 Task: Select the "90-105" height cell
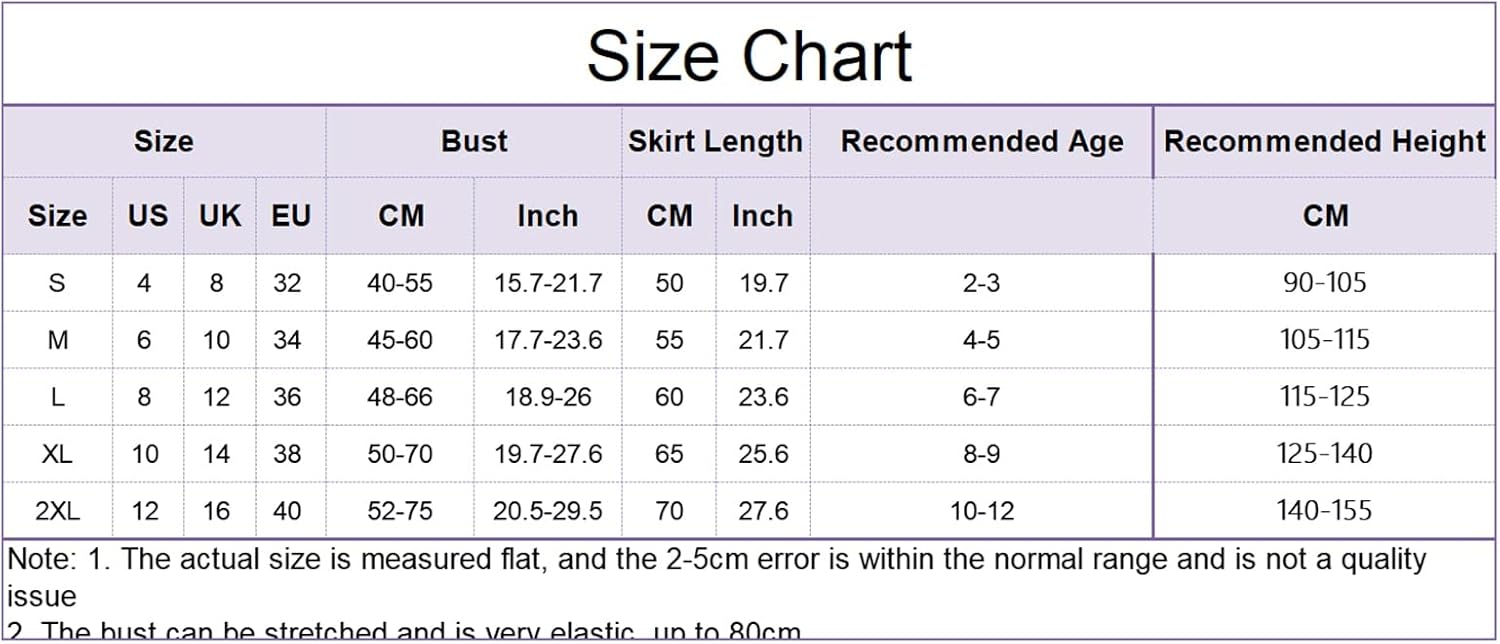(x=1325, y=283)
